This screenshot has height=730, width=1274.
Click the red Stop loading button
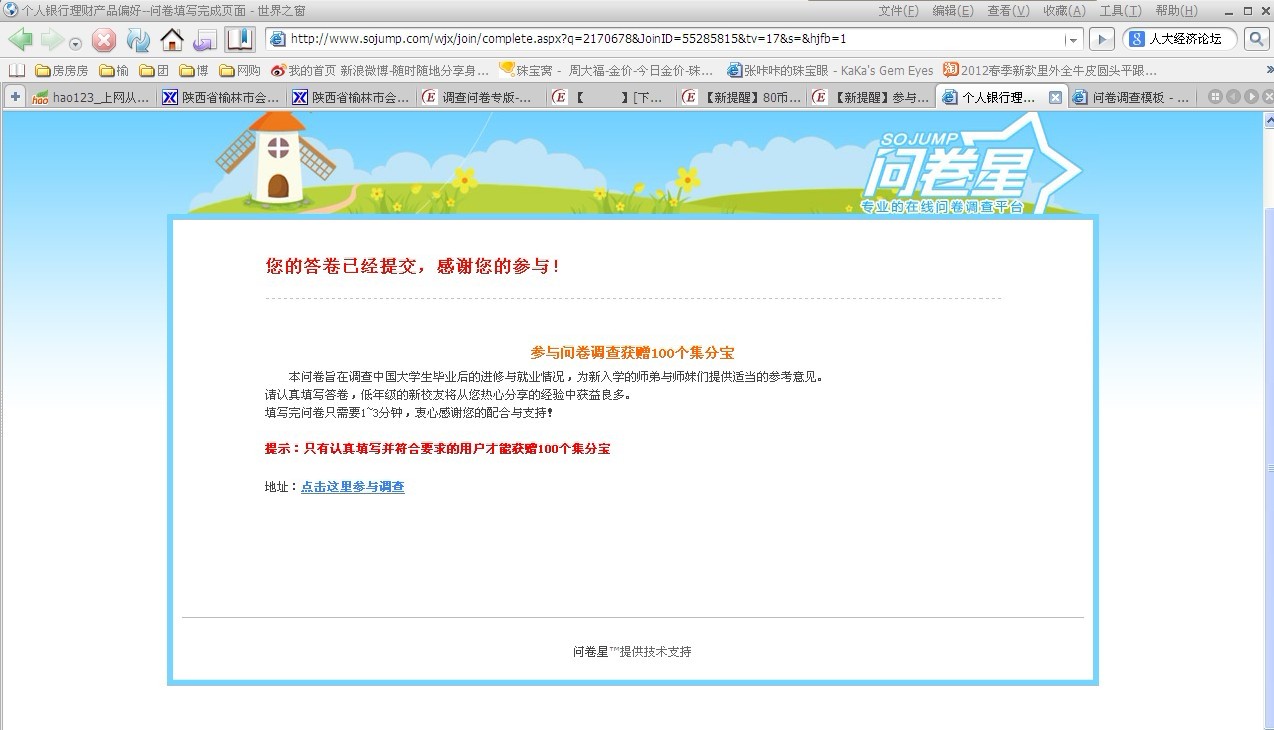[104, 40]
